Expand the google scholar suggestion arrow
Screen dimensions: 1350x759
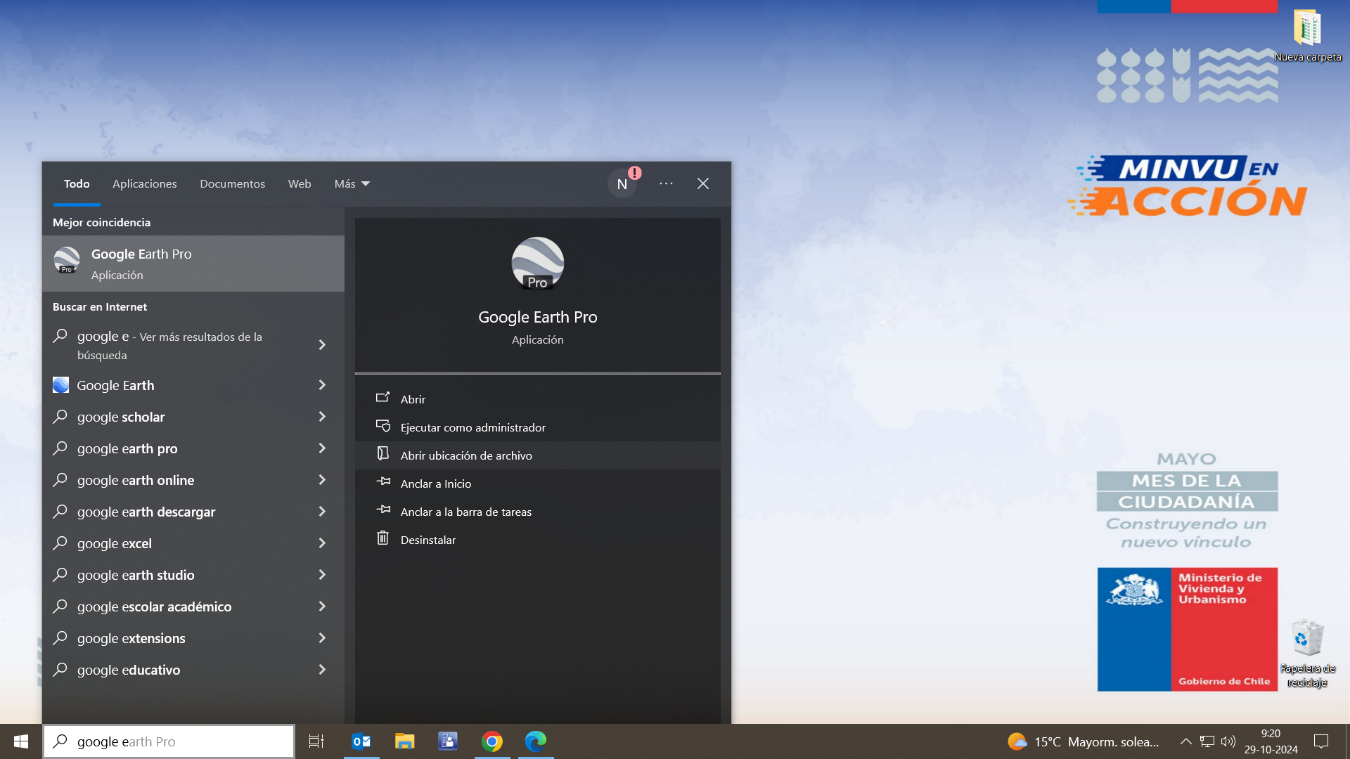click(322, 417)
